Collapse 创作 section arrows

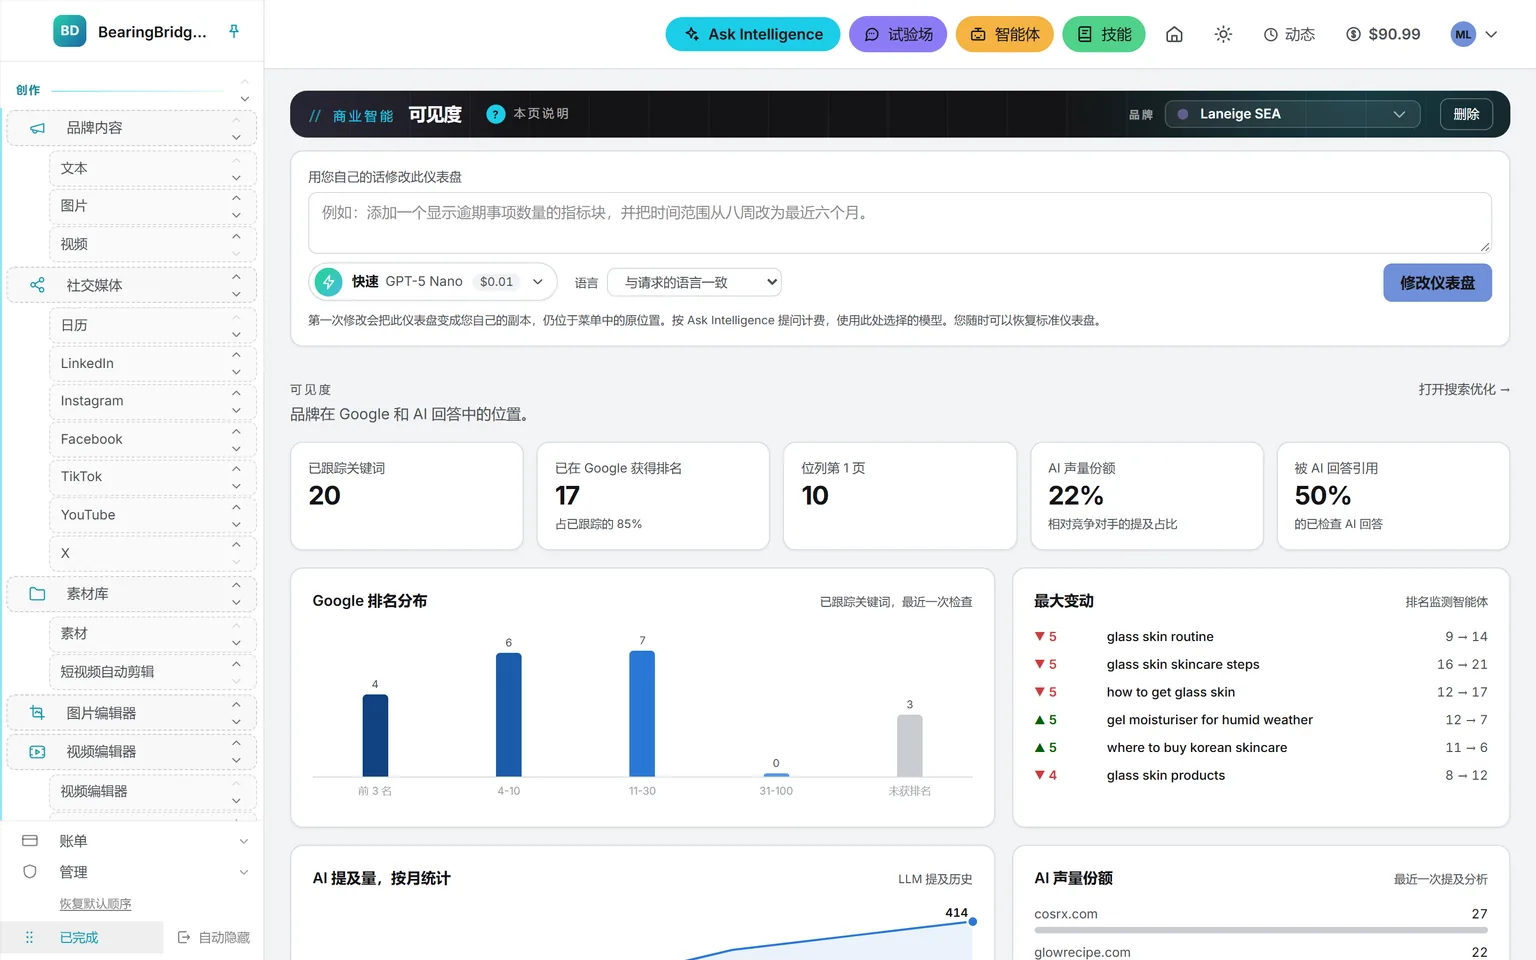click(x=244, y=90)
